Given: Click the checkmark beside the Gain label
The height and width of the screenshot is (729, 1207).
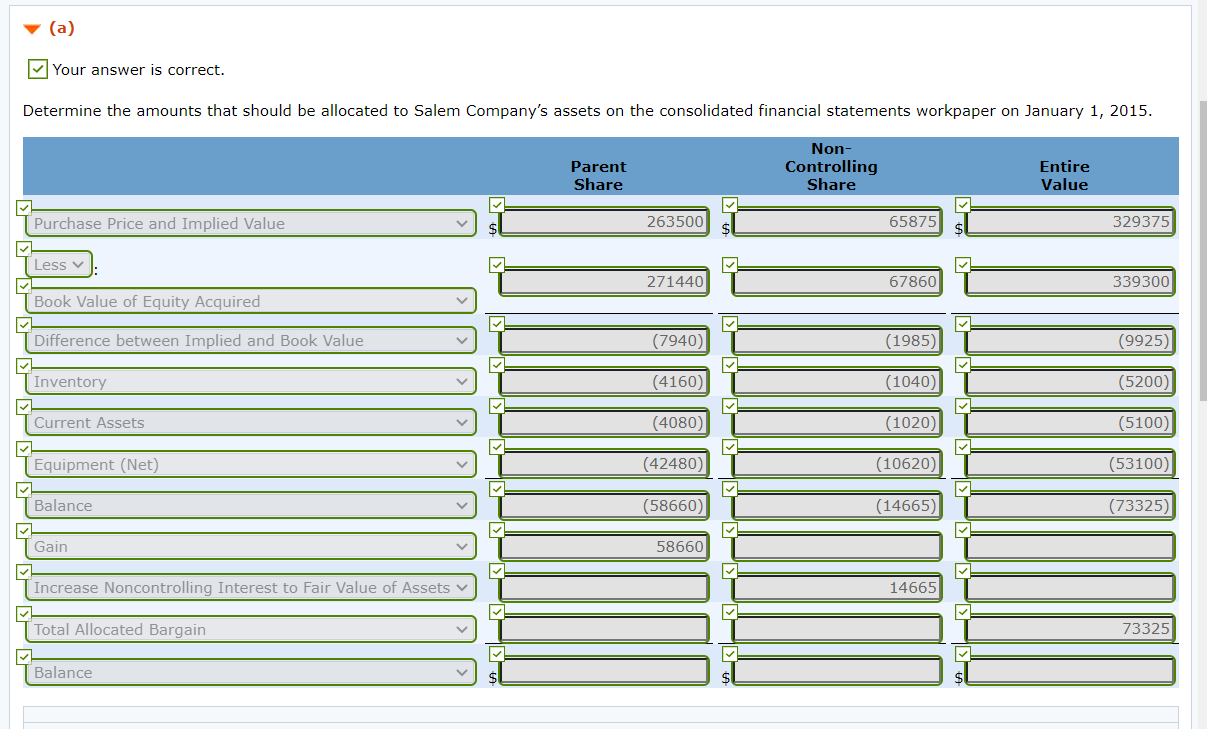Looking at the screenshot, I should (22, 531).
